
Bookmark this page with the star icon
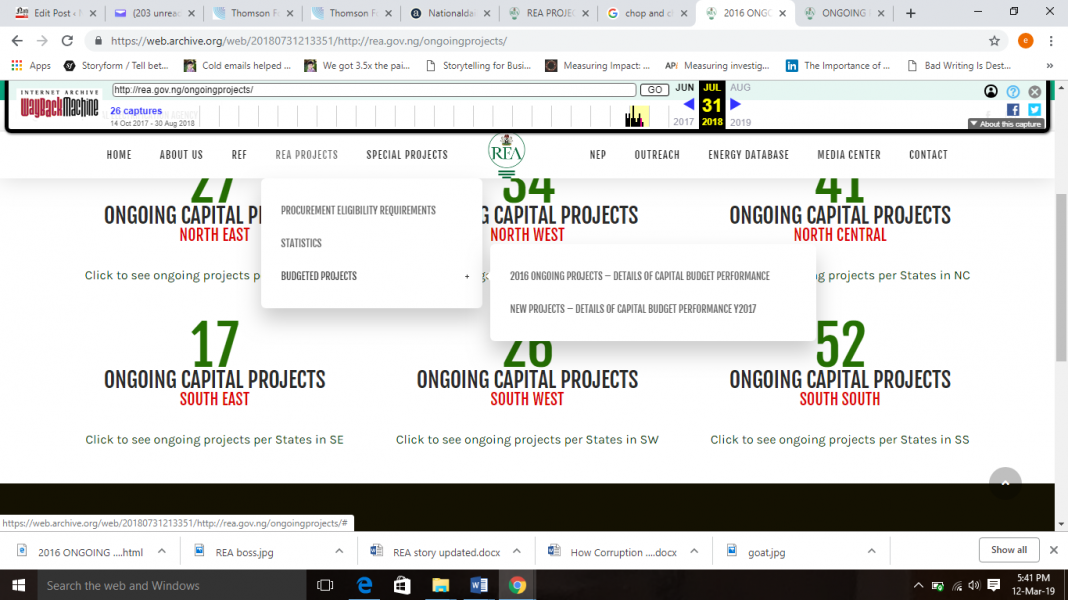tap(994, 41)
